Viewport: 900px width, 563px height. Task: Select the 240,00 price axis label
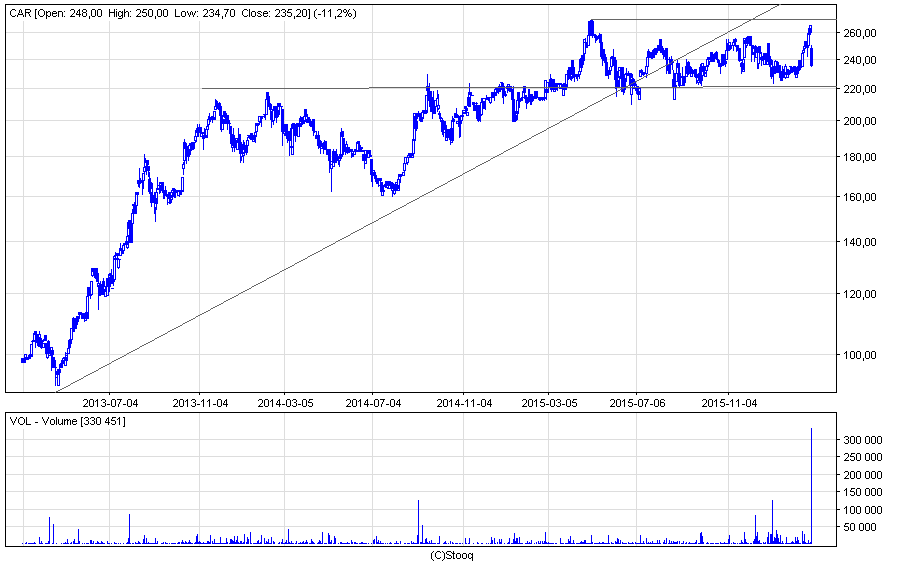coord(860,60)
